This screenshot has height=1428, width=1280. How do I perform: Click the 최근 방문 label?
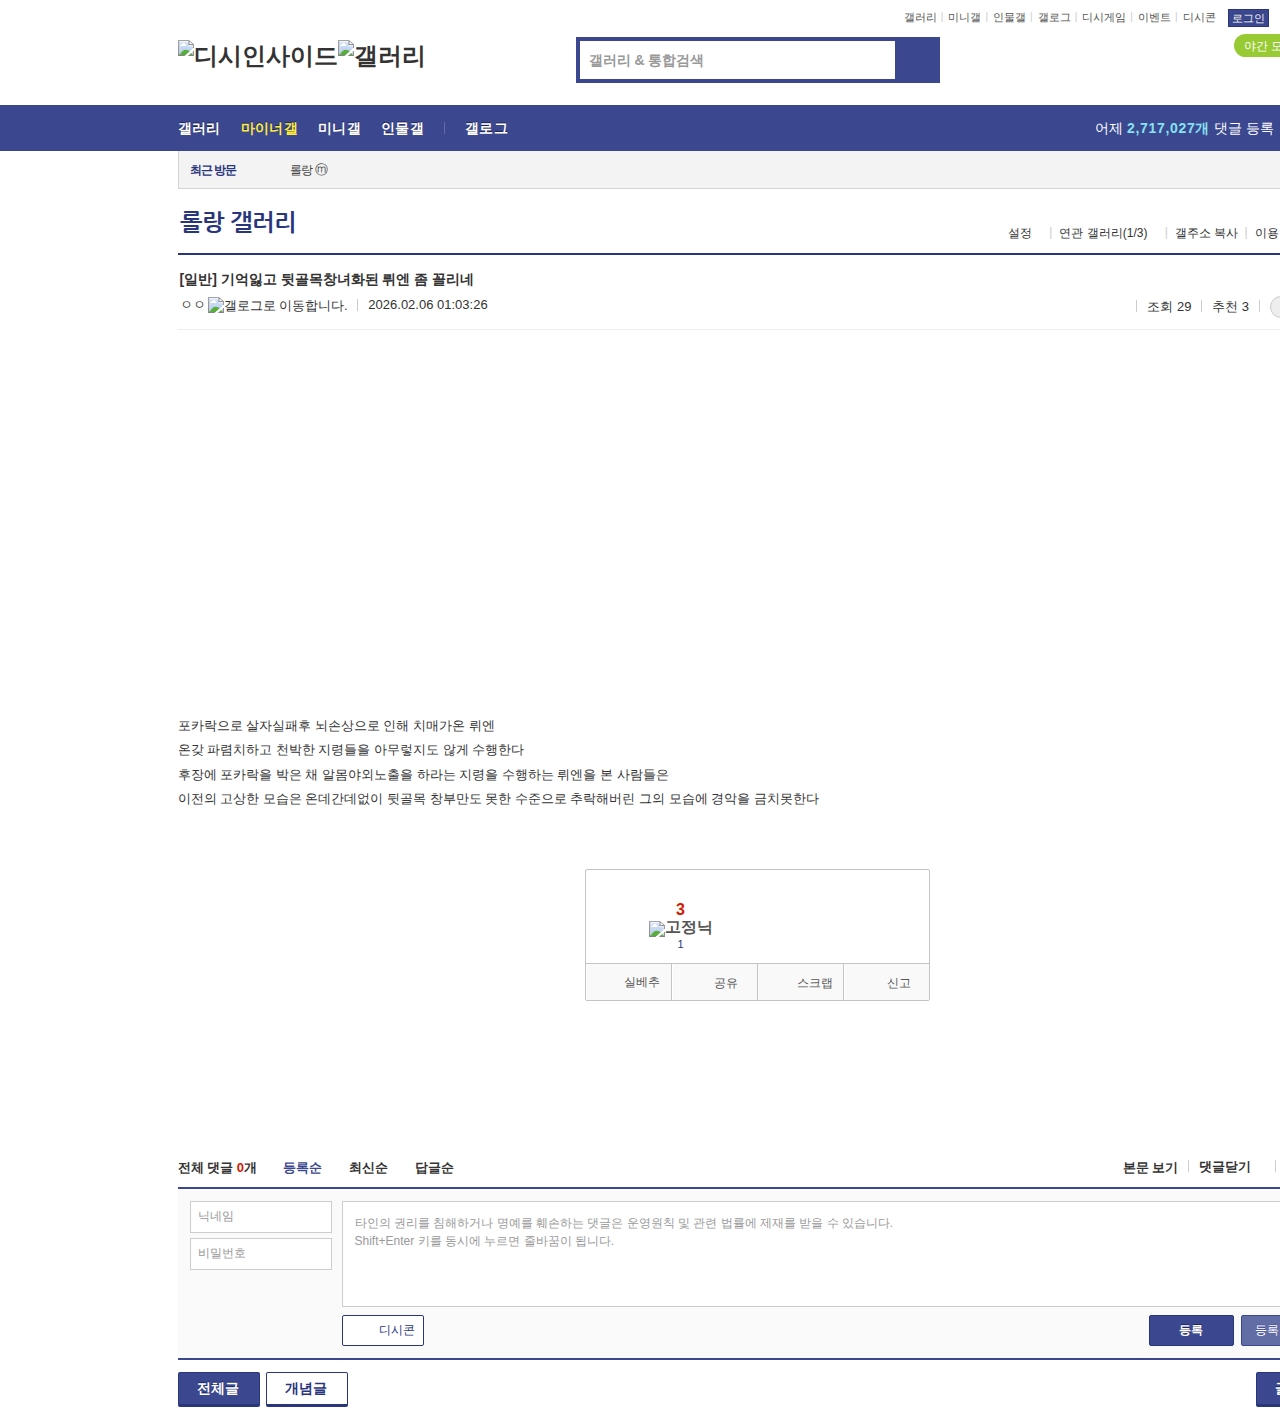pos(213,170)
